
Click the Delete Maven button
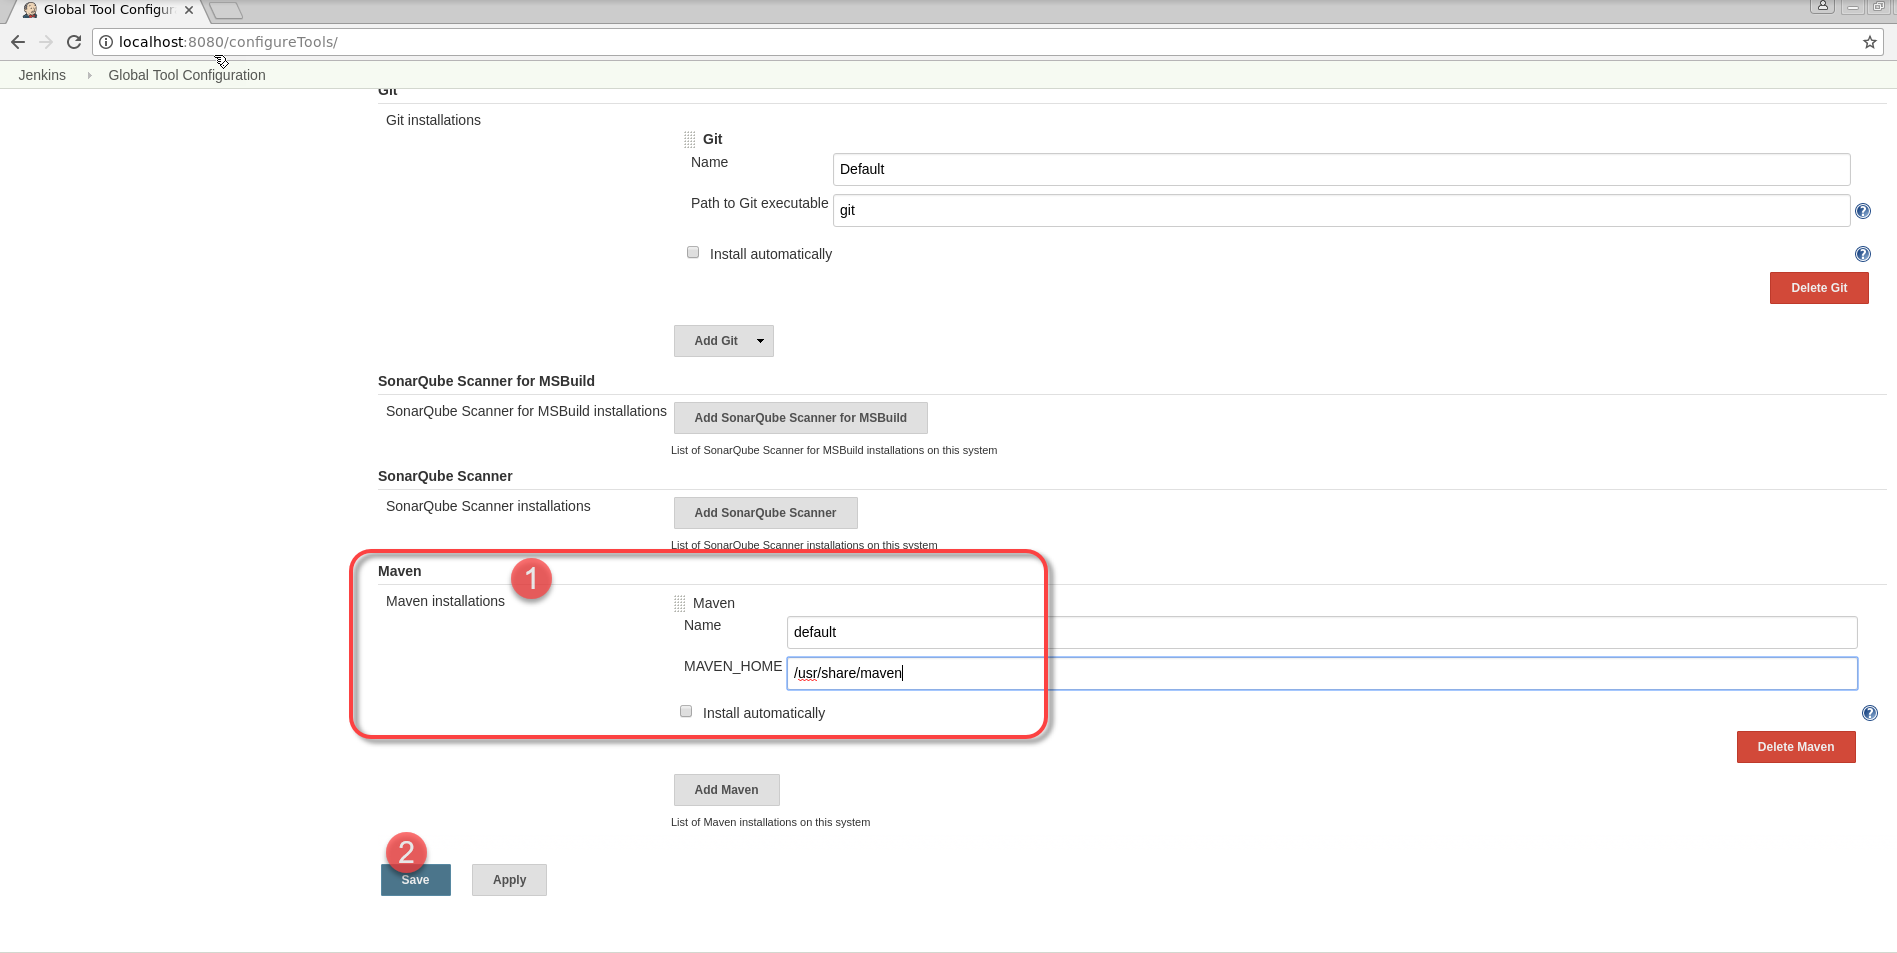tap(1796, 747)
